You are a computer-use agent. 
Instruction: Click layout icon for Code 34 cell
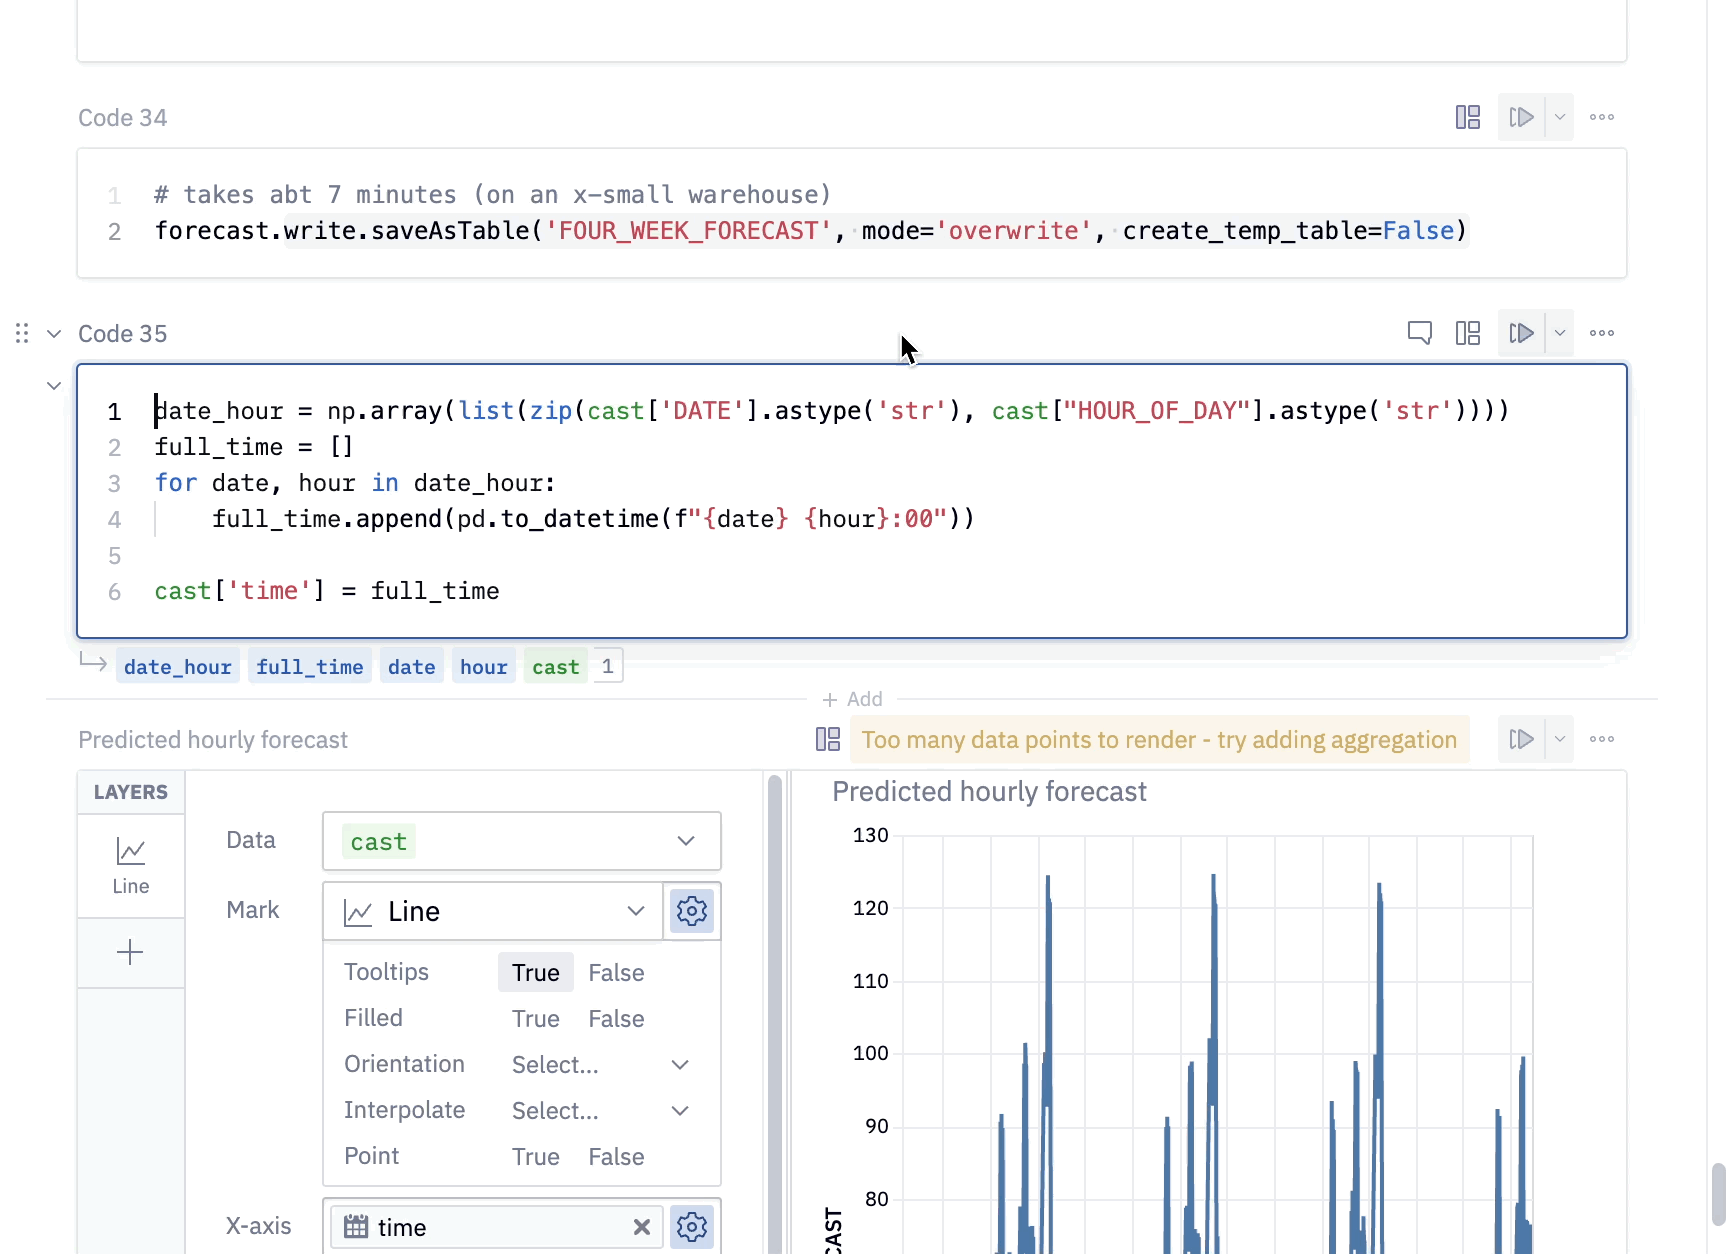click(x=1467, y=117)
